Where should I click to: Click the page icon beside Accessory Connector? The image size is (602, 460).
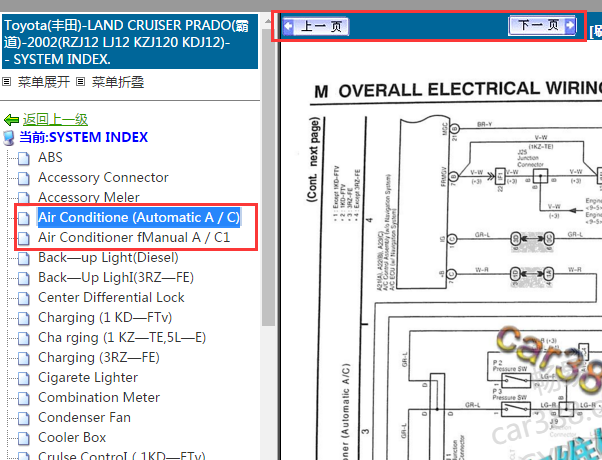(24, 178)
